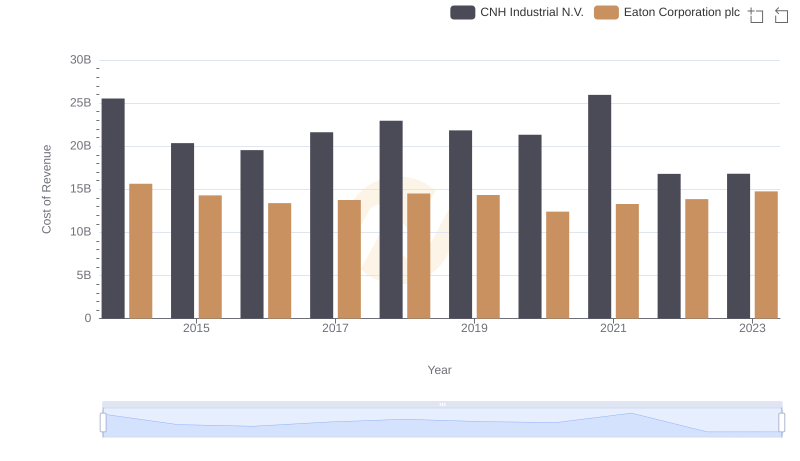800x461 pixels.
Task: Click the 10B y-axis label
Action: 81,232
